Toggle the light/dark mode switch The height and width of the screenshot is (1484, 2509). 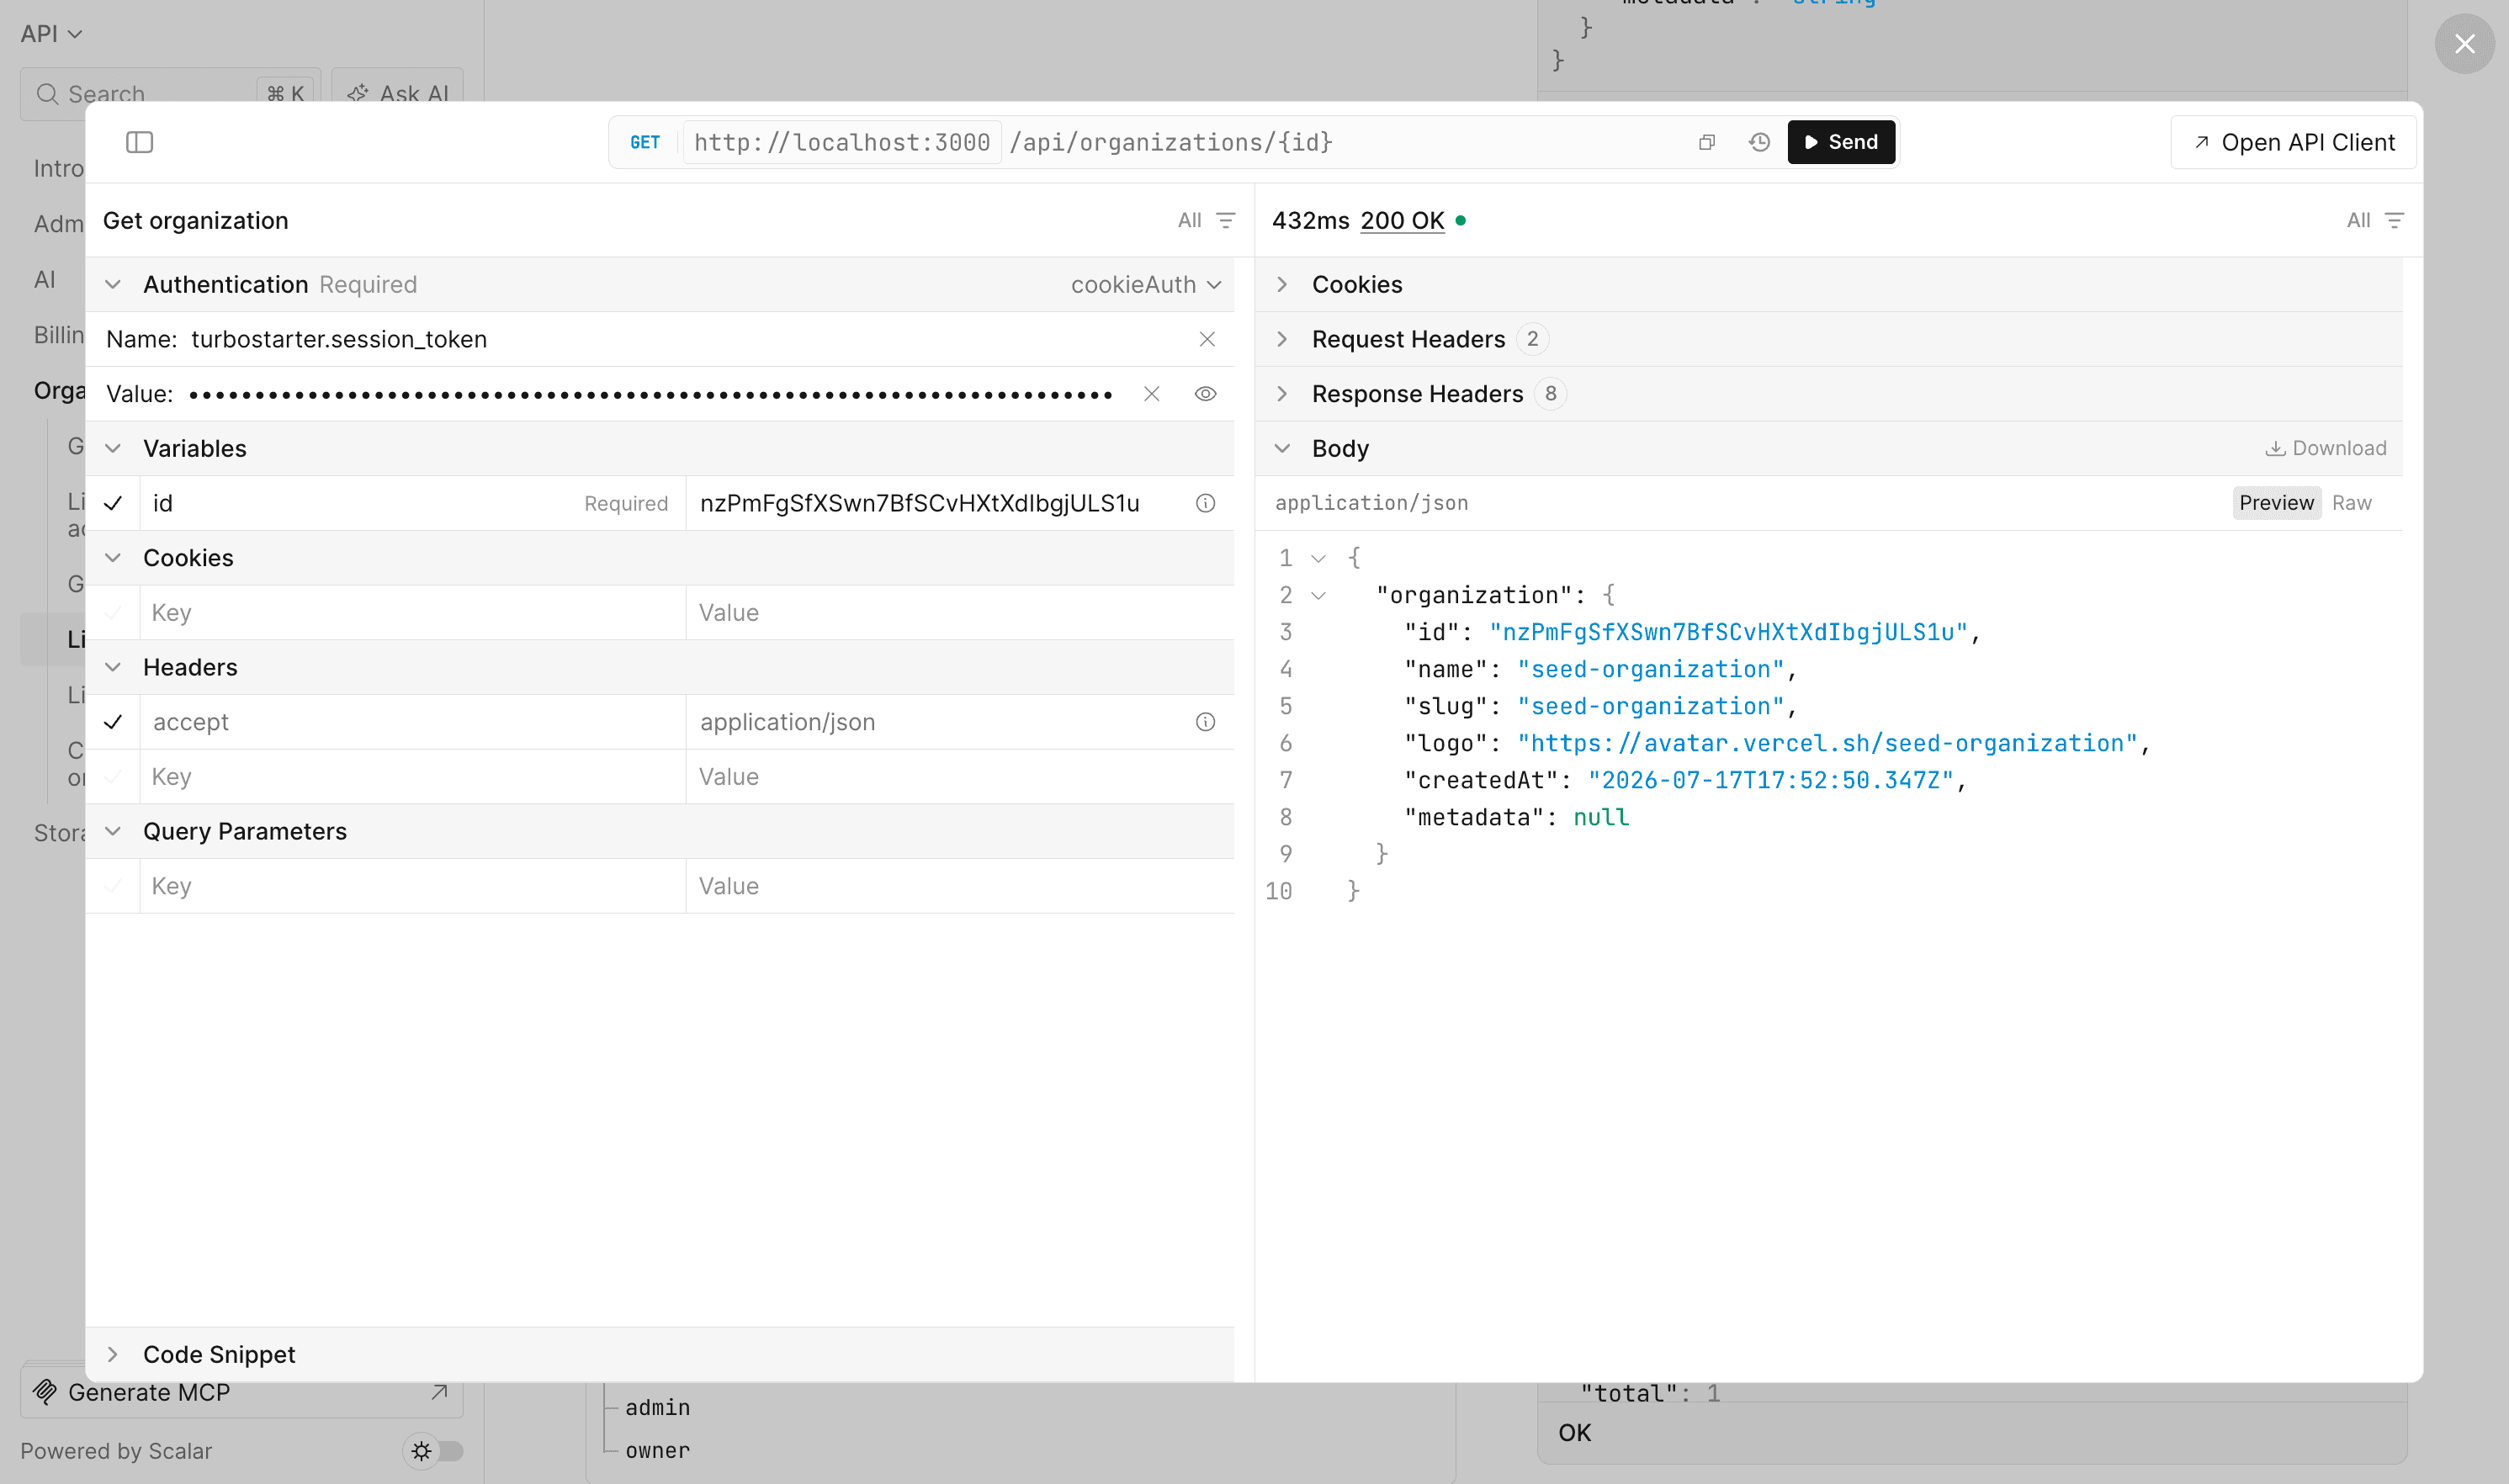[x=434, y=1451]
